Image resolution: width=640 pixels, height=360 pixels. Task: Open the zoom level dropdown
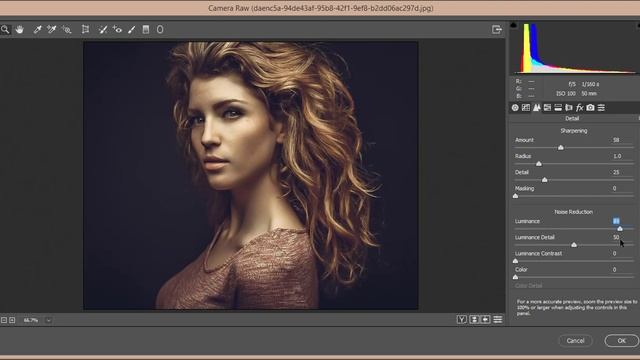coord(49,320)
